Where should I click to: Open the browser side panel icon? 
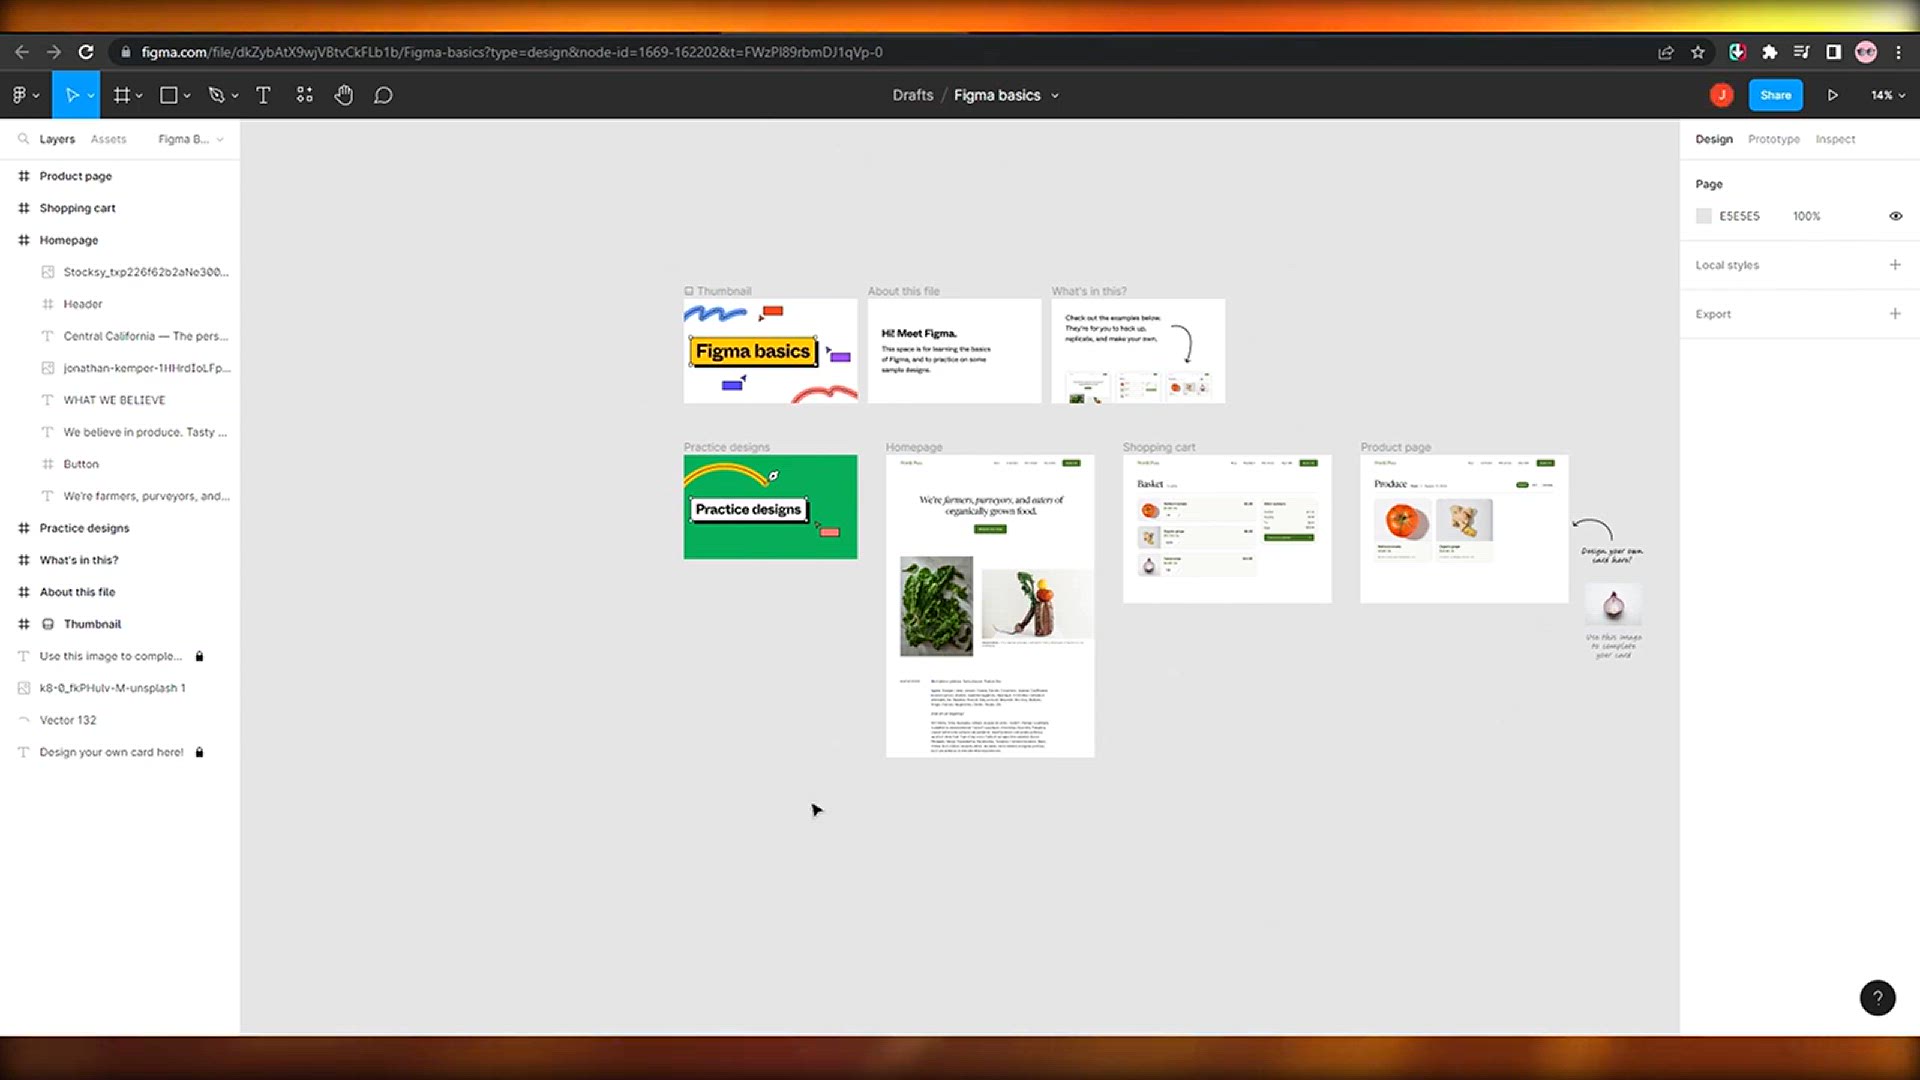click(1833, 52)
